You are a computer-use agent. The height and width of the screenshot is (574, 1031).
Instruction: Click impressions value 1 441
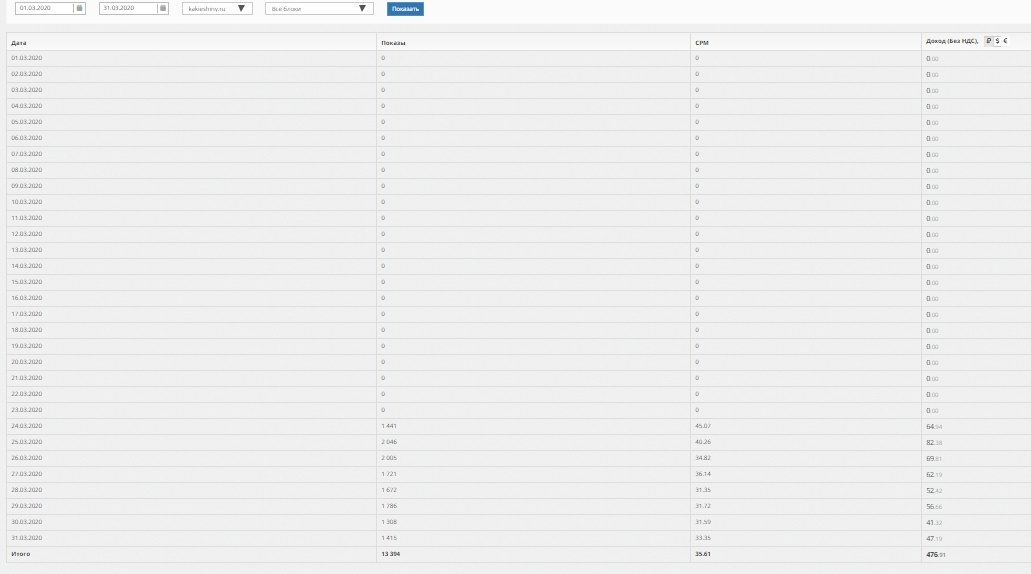click(389, 425)
